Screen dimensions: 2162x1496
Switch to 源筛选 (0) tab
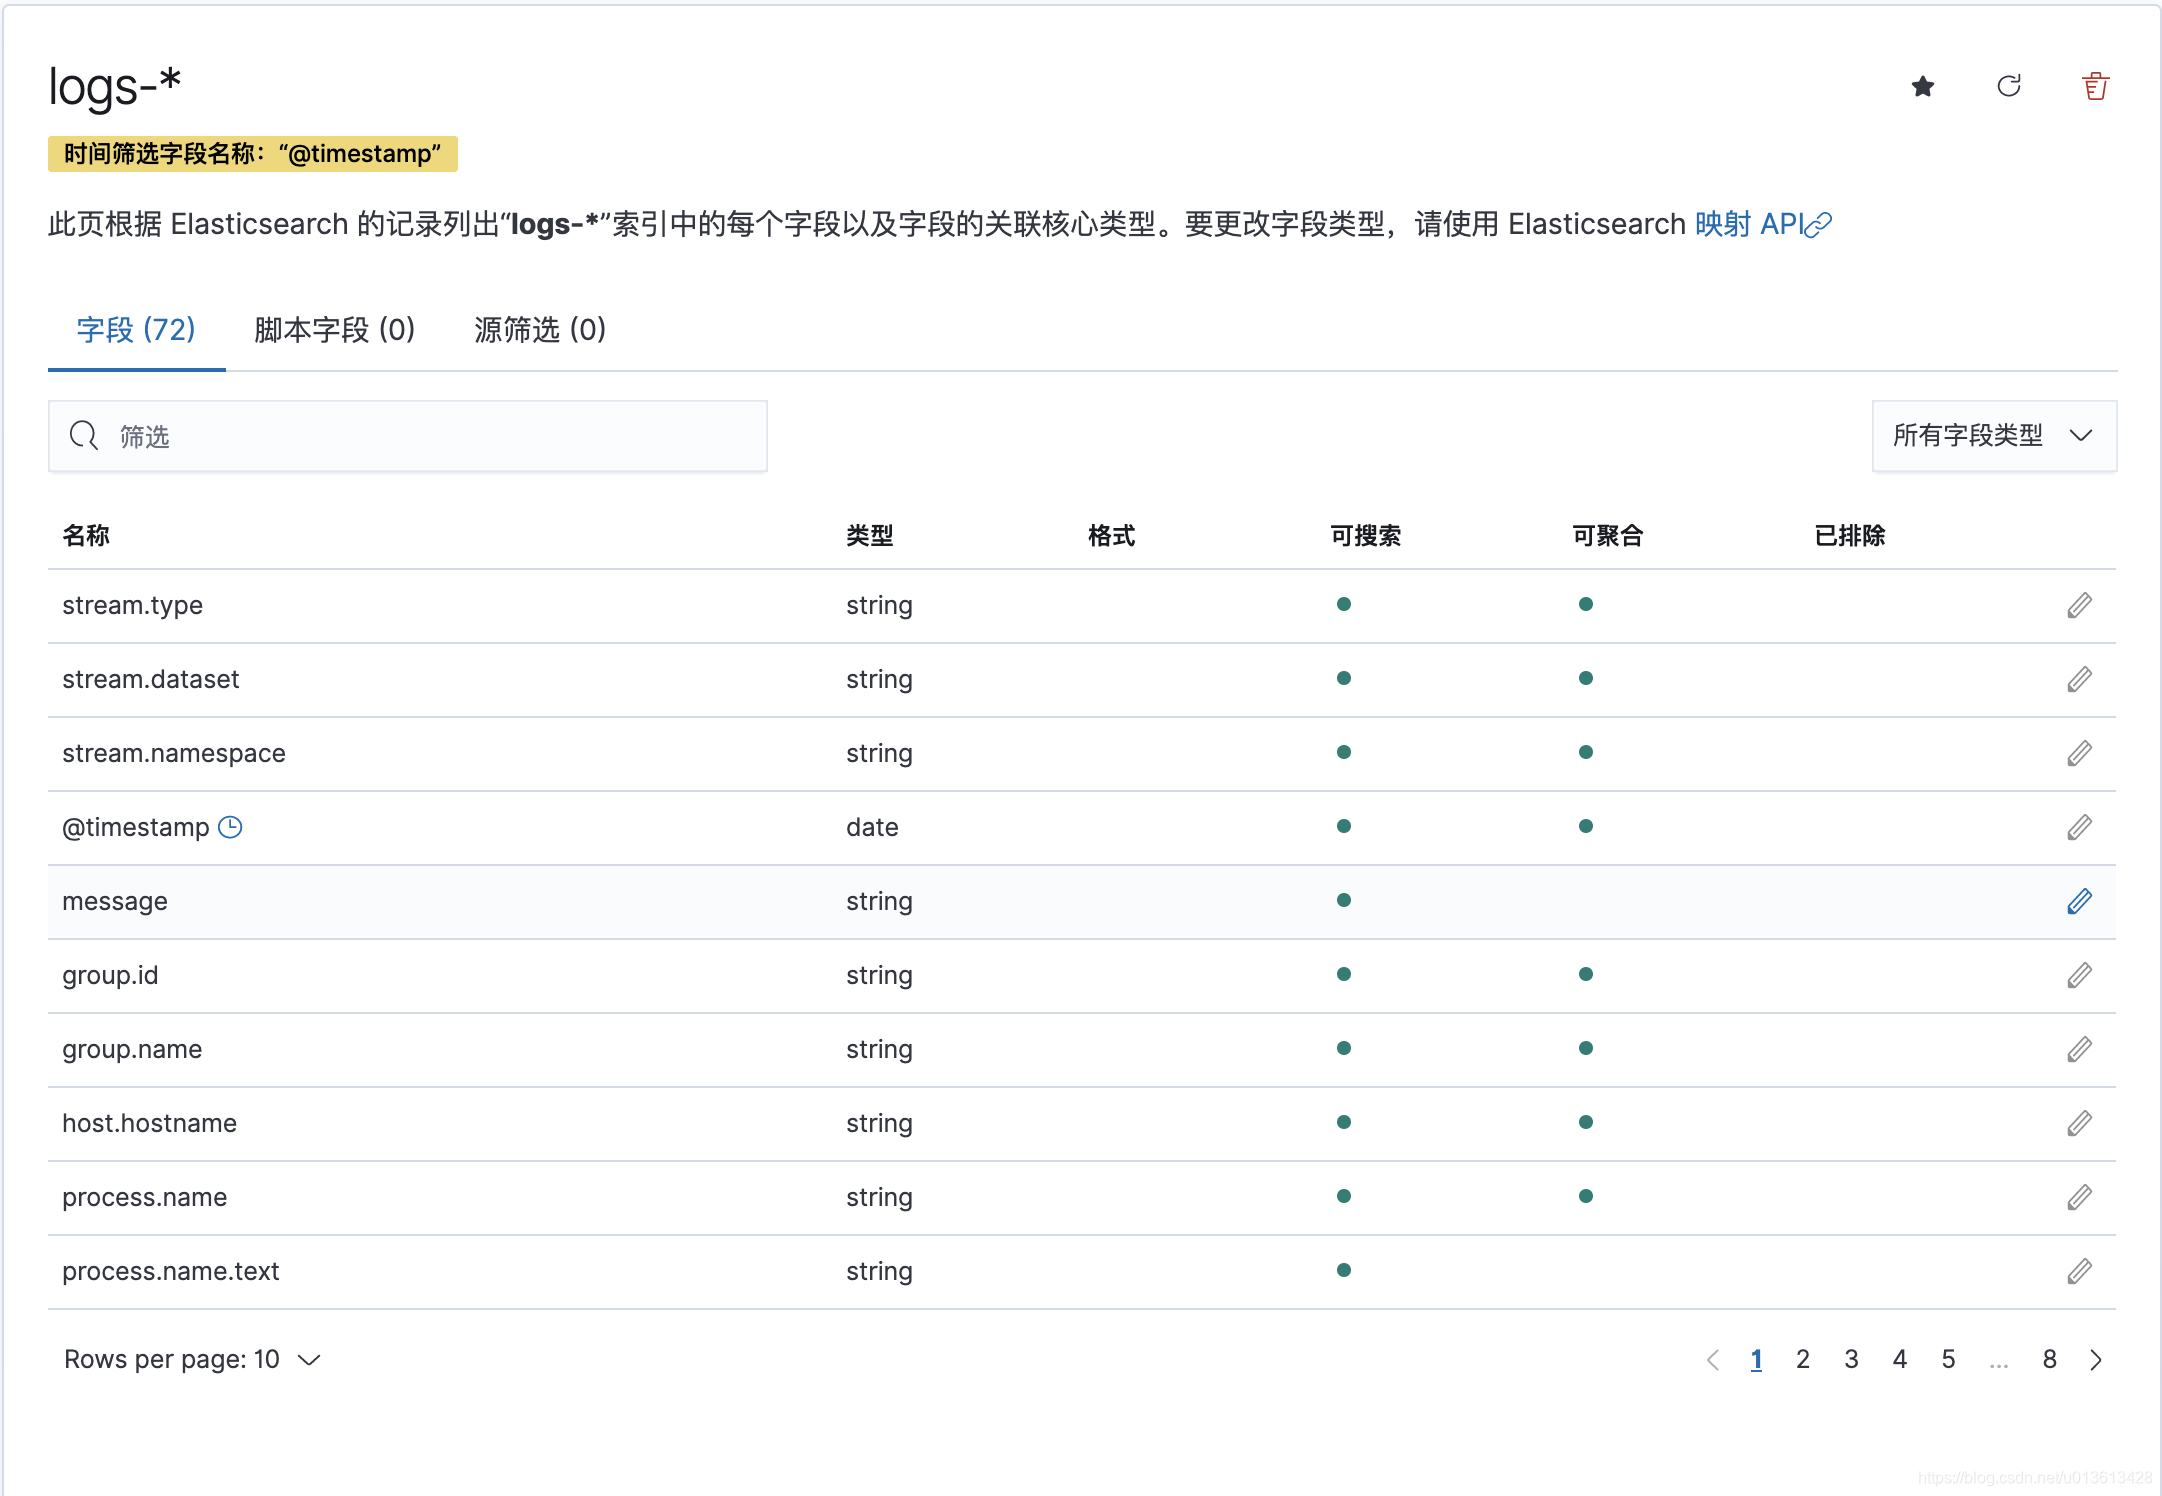click(540, 330)
